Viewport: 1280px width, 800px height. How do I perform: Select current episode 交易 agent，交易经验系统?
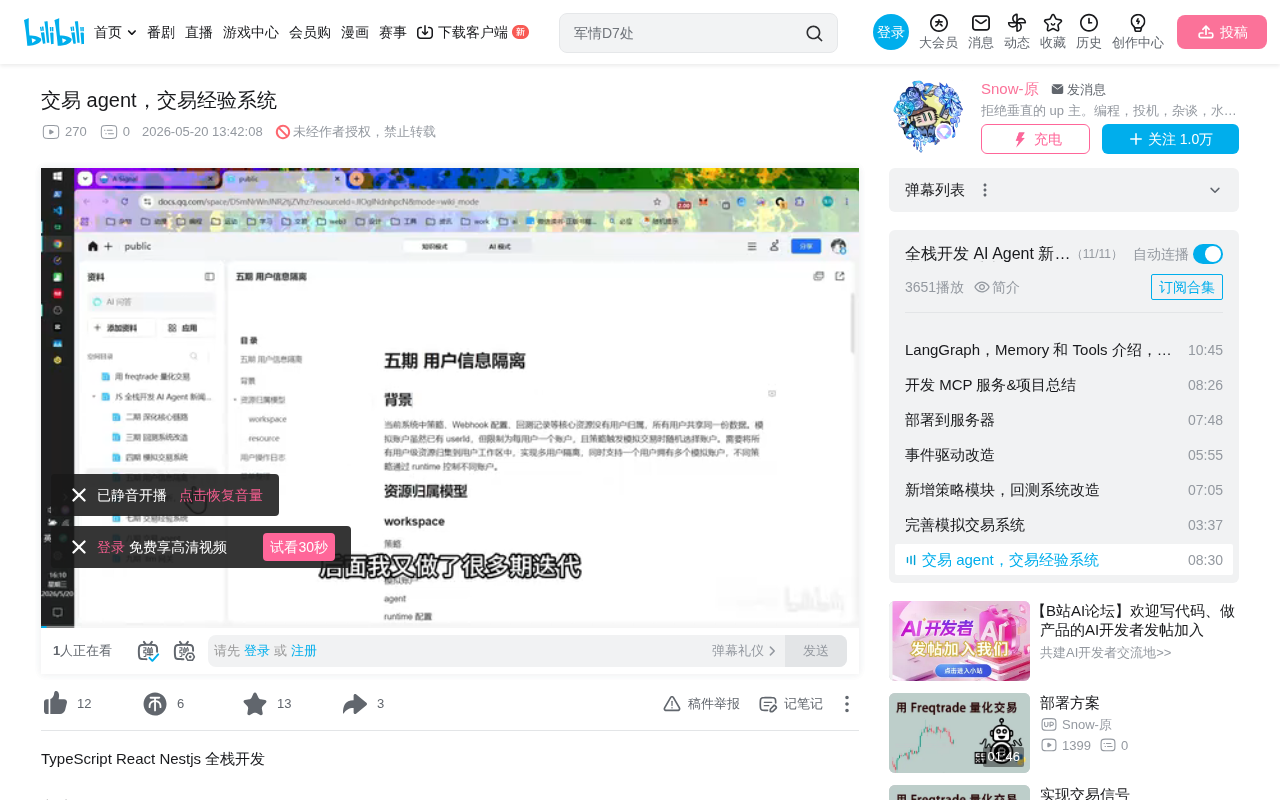1064,560
